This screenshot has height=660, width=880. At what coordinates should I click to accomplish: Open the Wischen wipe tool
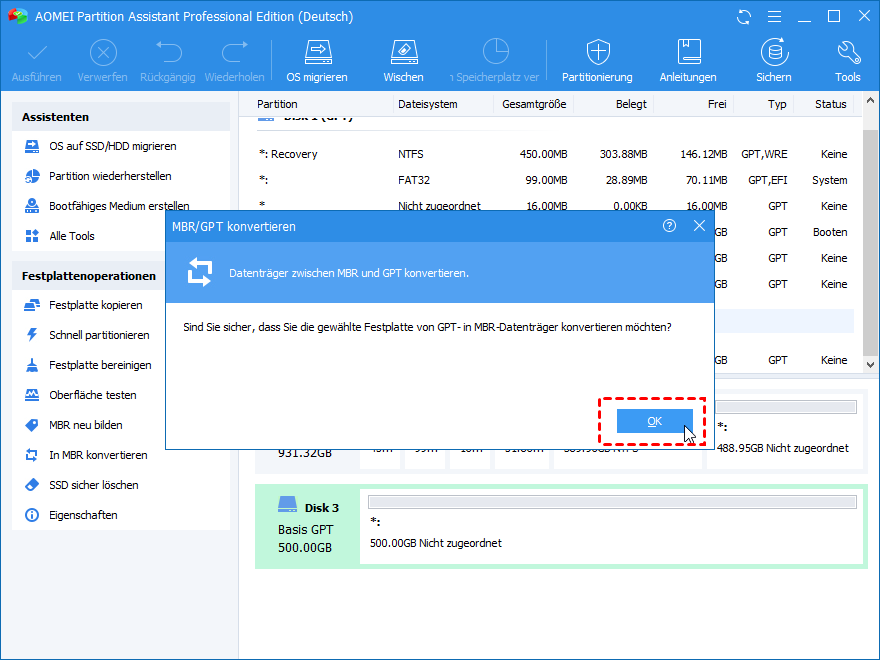(404, 61)
